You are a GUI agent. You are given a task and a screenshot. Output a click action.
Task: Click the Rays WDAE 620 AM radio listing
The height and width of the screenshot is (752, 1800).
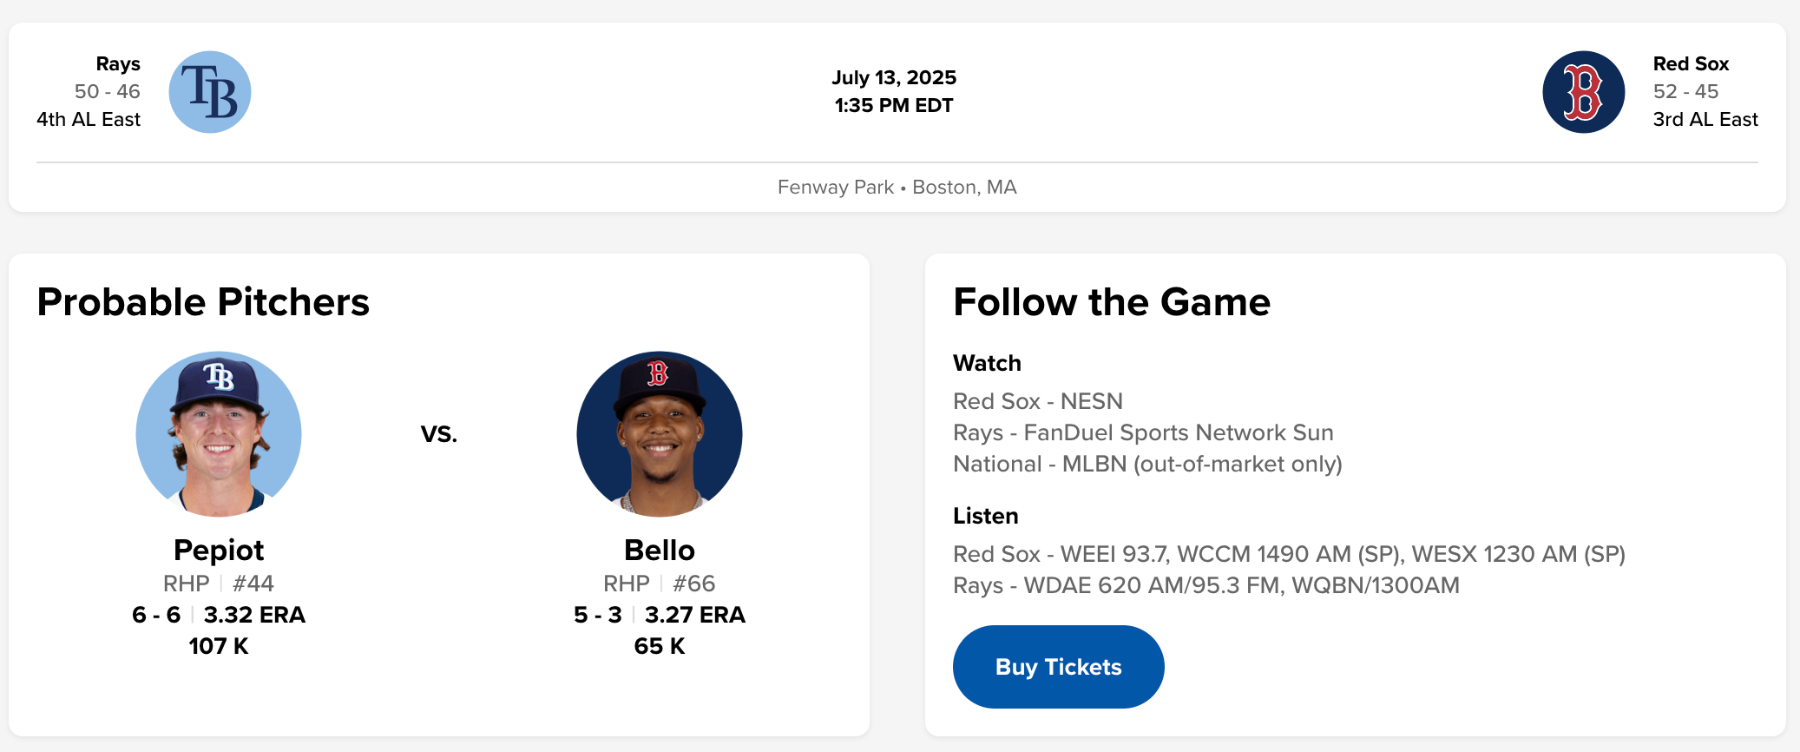pos(1205,585)
